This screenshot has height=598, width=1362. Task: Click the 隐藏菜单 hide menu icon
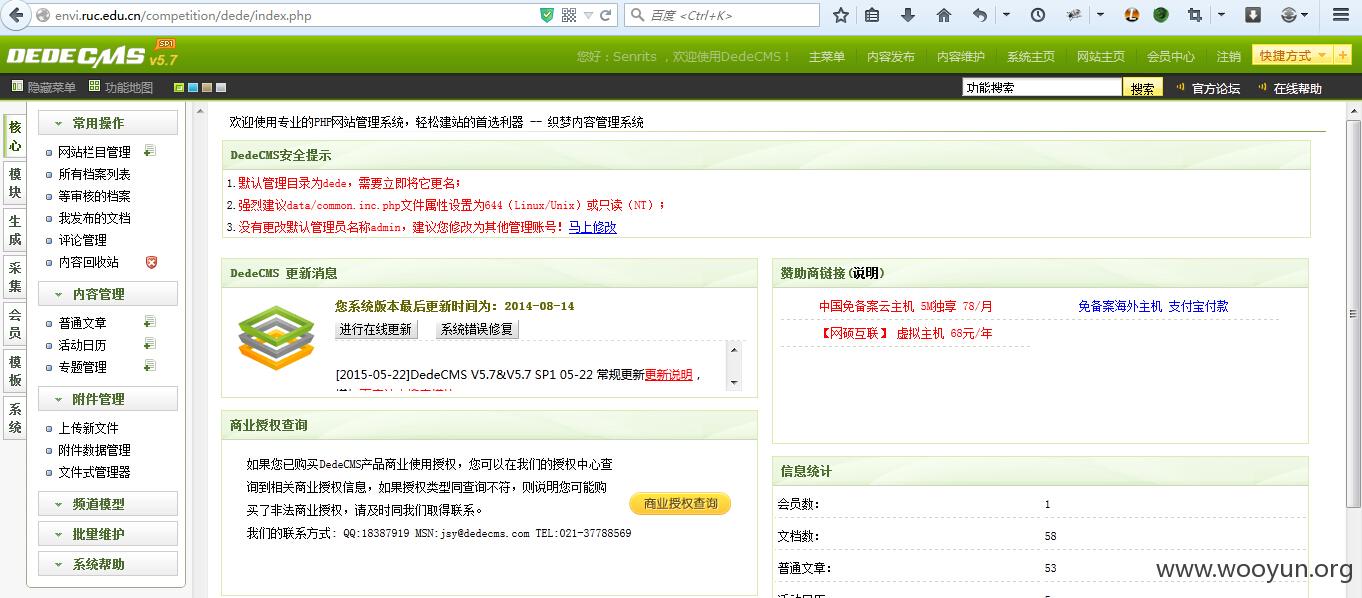pos(17,87)
